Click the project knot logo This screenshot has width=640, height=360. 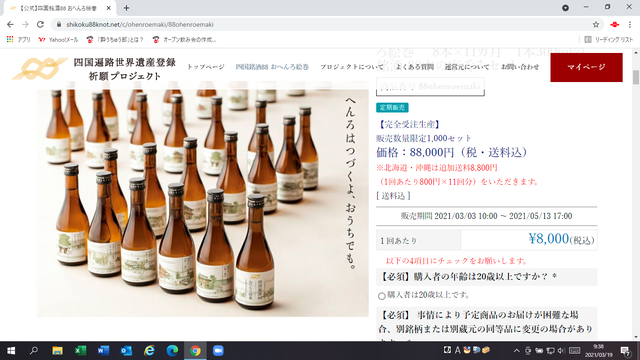point(40,69)
